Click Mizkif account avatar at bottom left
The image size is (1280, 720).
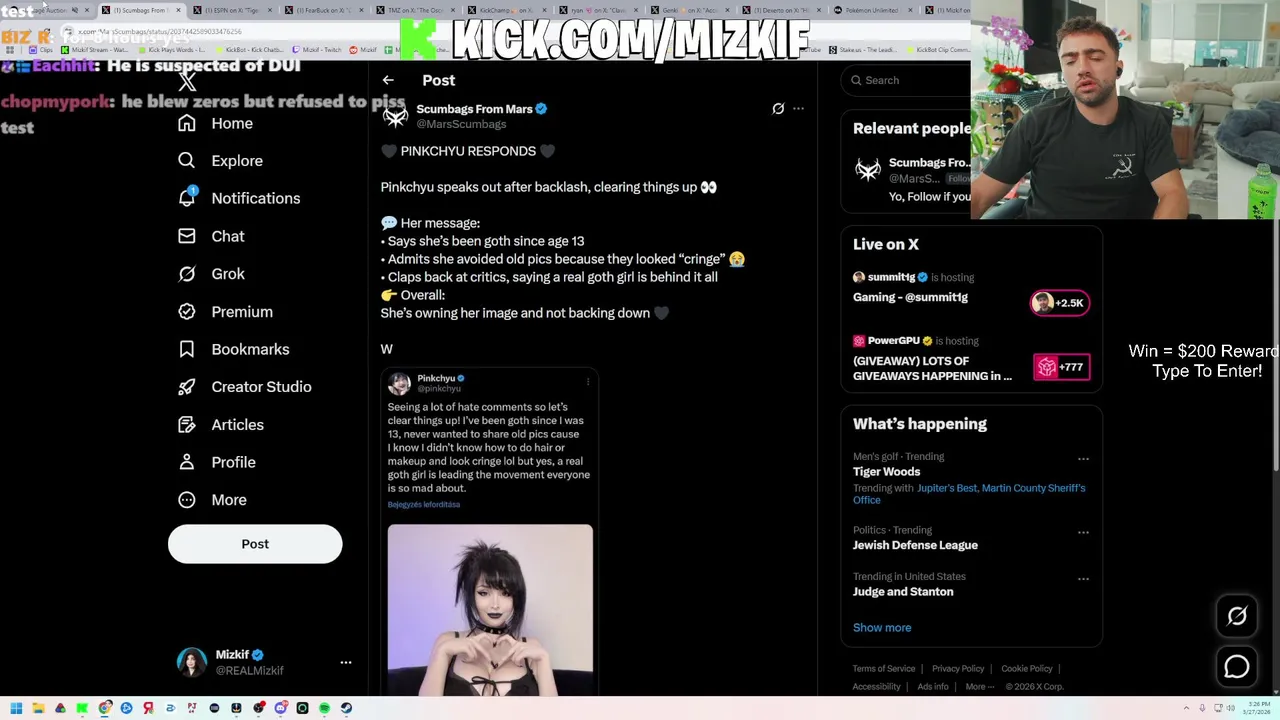(191, 662)
